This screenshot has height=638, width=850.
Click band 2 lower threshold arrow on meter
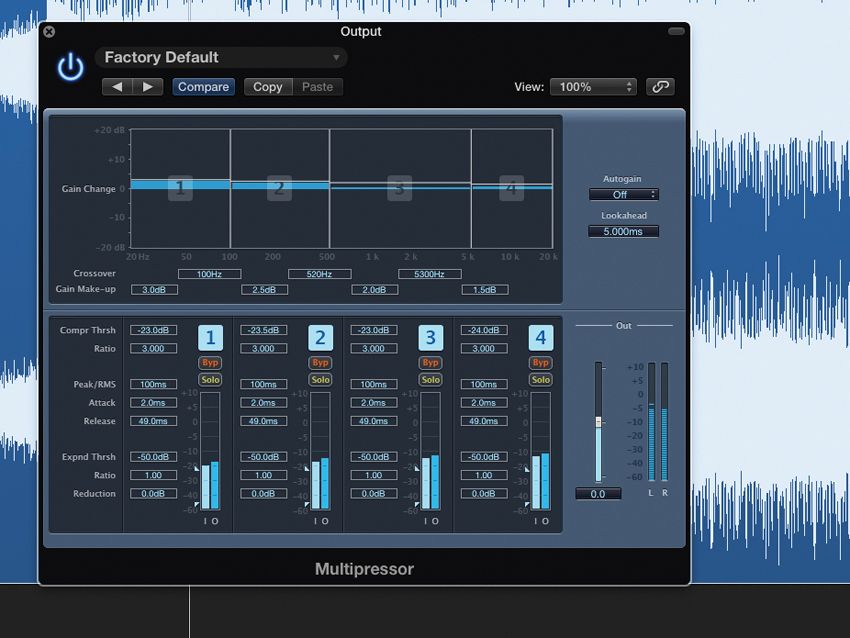click(x=307, y=505)
